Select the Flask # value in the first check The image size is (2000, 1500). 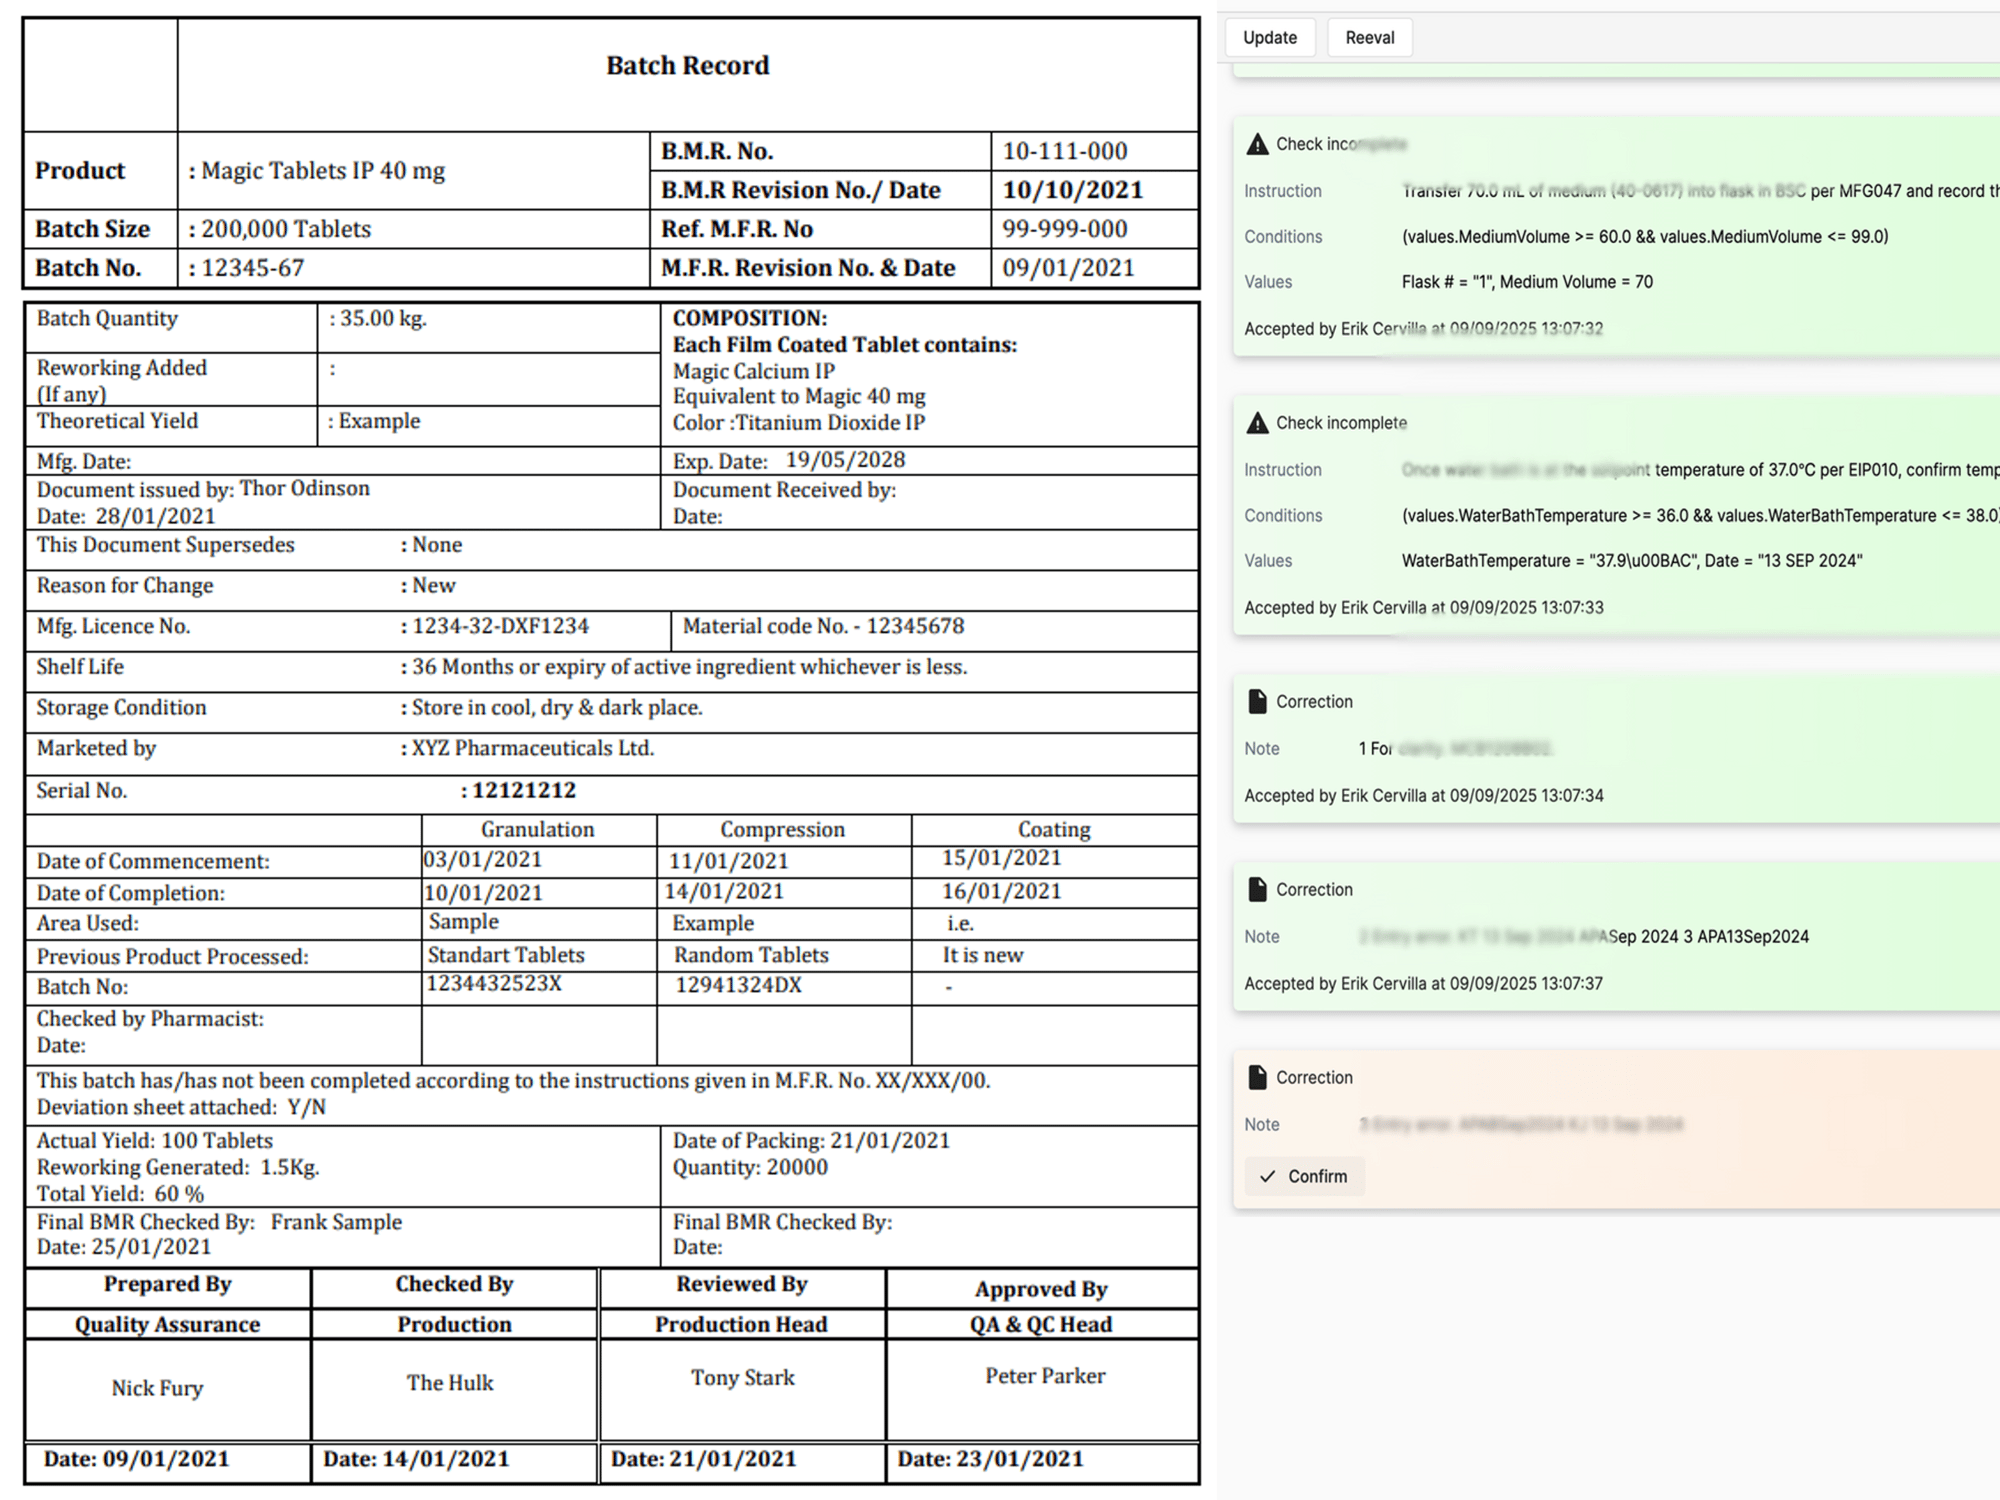tap(1441, 281)
